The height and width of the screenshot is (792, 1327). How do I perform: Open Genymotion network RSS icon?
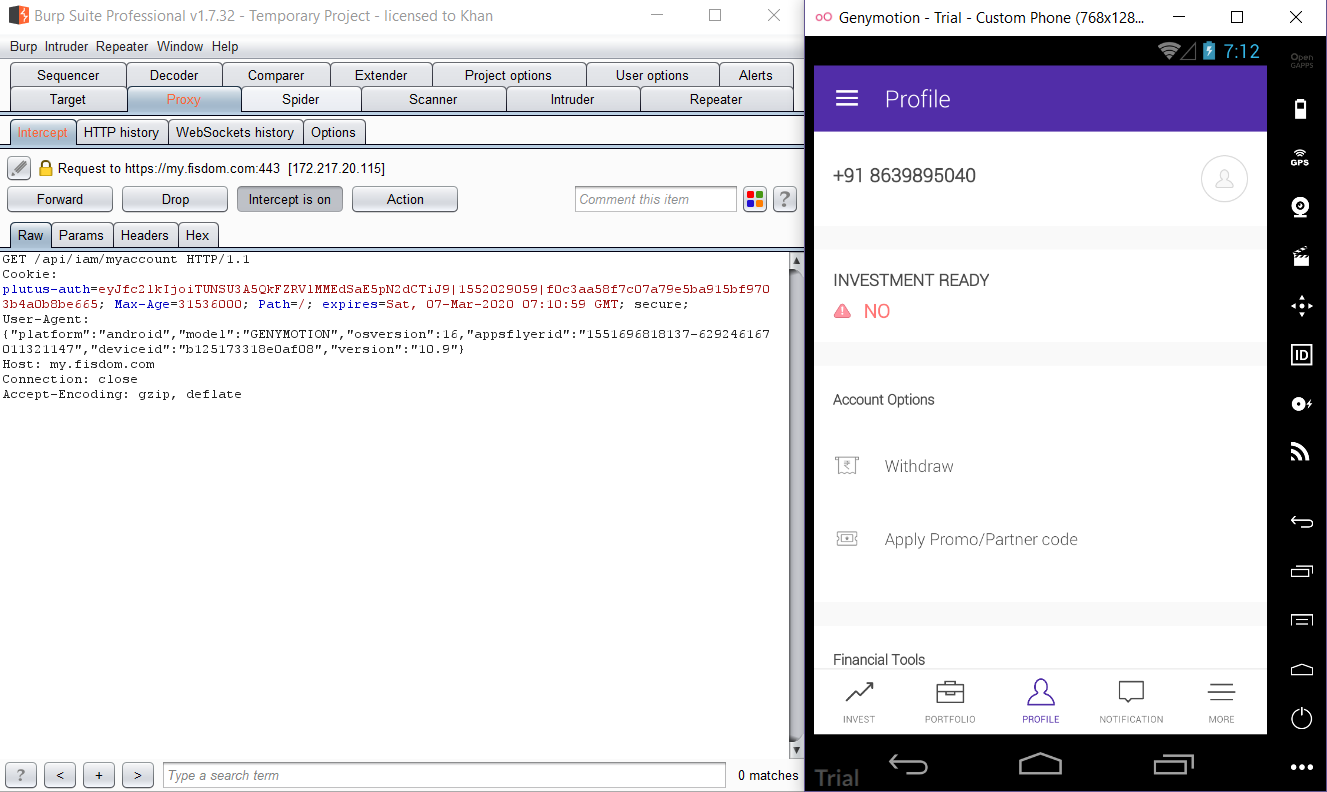pyautogui.click(x=1301, y=453)
